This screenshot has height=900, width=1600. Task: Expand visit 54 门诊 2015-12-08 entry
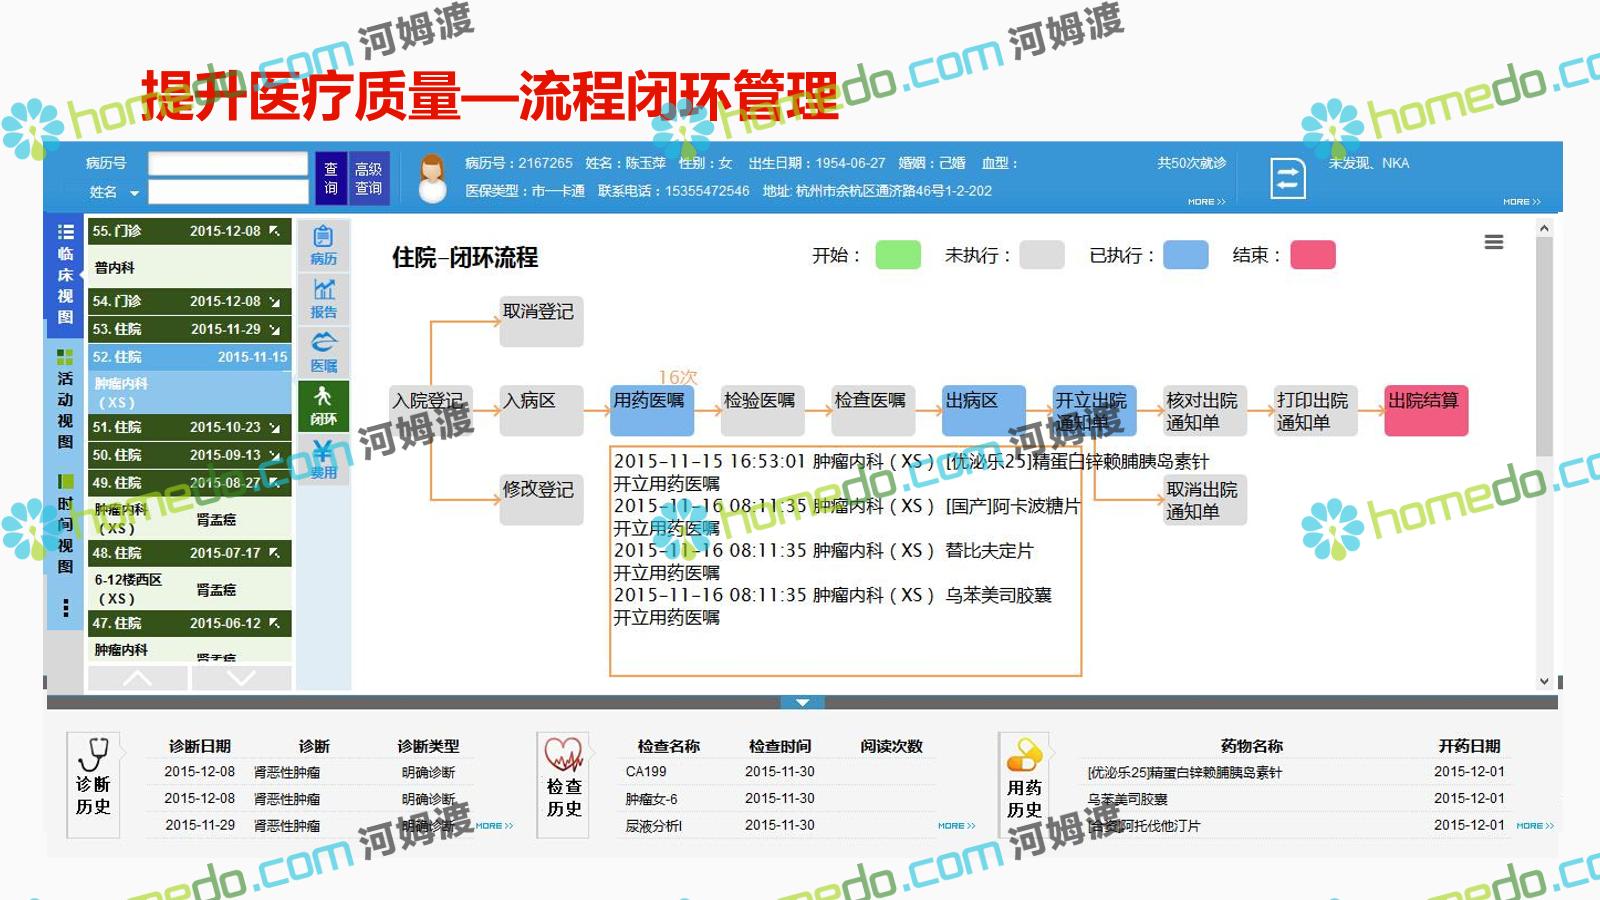click(x=274, y=301)
